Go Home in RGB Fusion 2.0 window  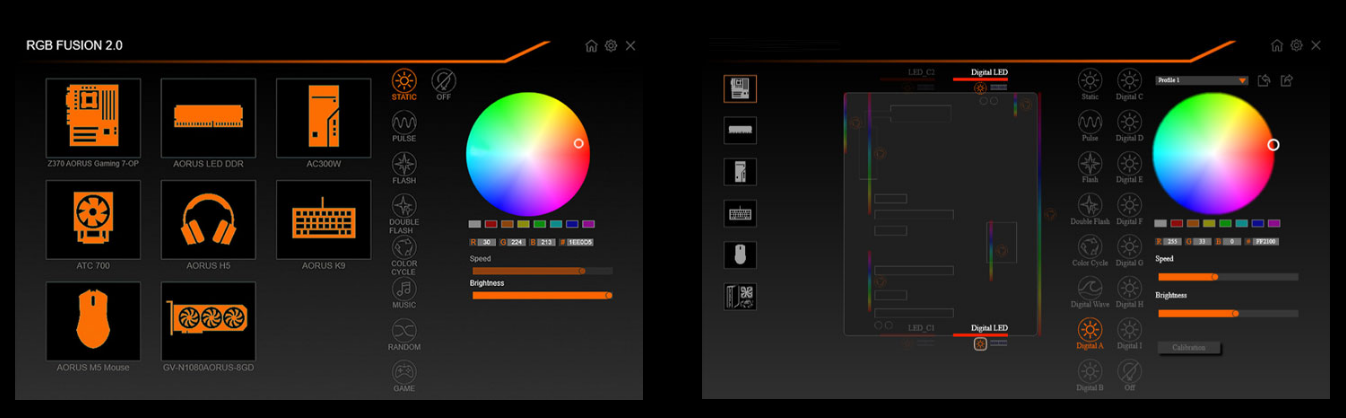(591, 46)
